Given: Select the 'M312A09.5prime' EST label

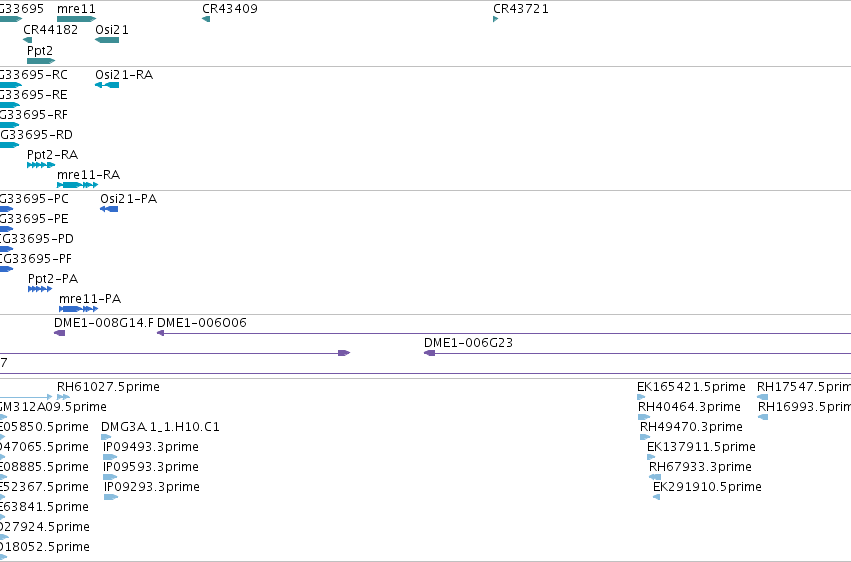Looking at the screenshot, I should (53, 407).
